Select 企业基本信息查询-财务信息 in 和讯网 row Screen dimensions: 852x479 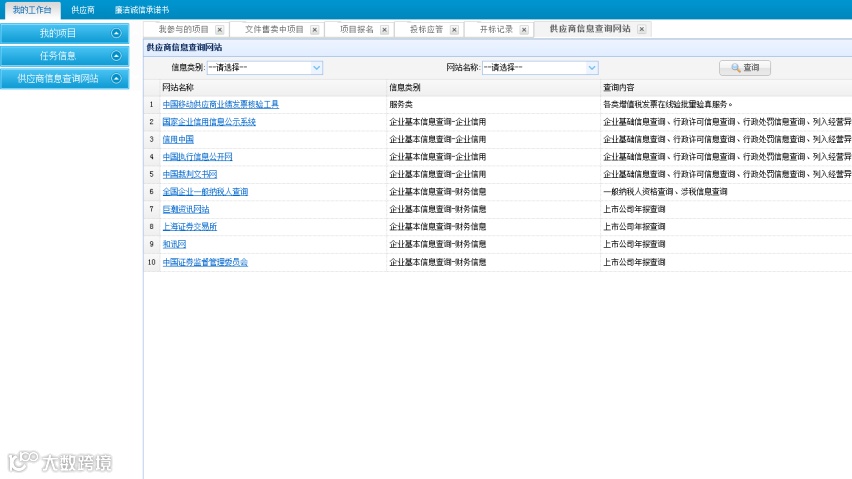(x=493, y=244)
